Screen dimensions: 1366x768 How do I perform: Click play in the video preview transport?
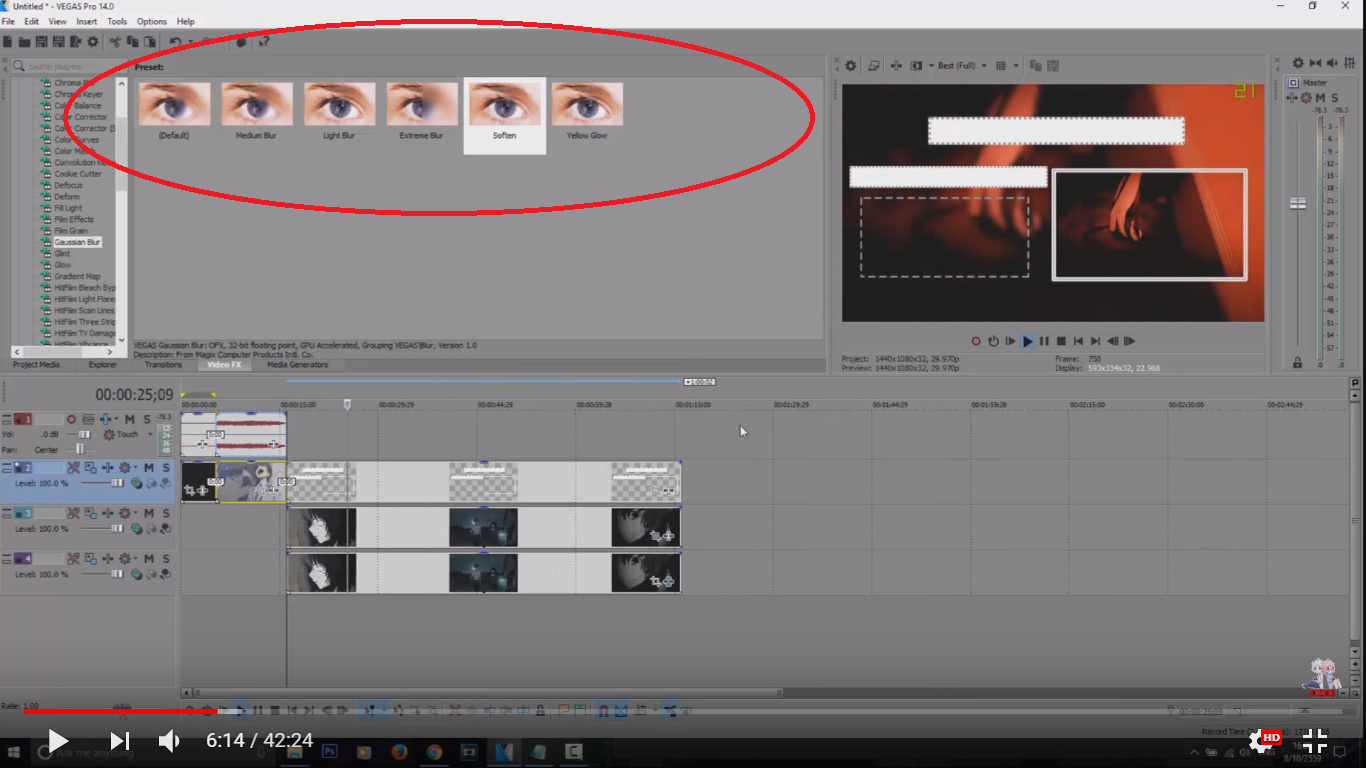pos(1027,341)
